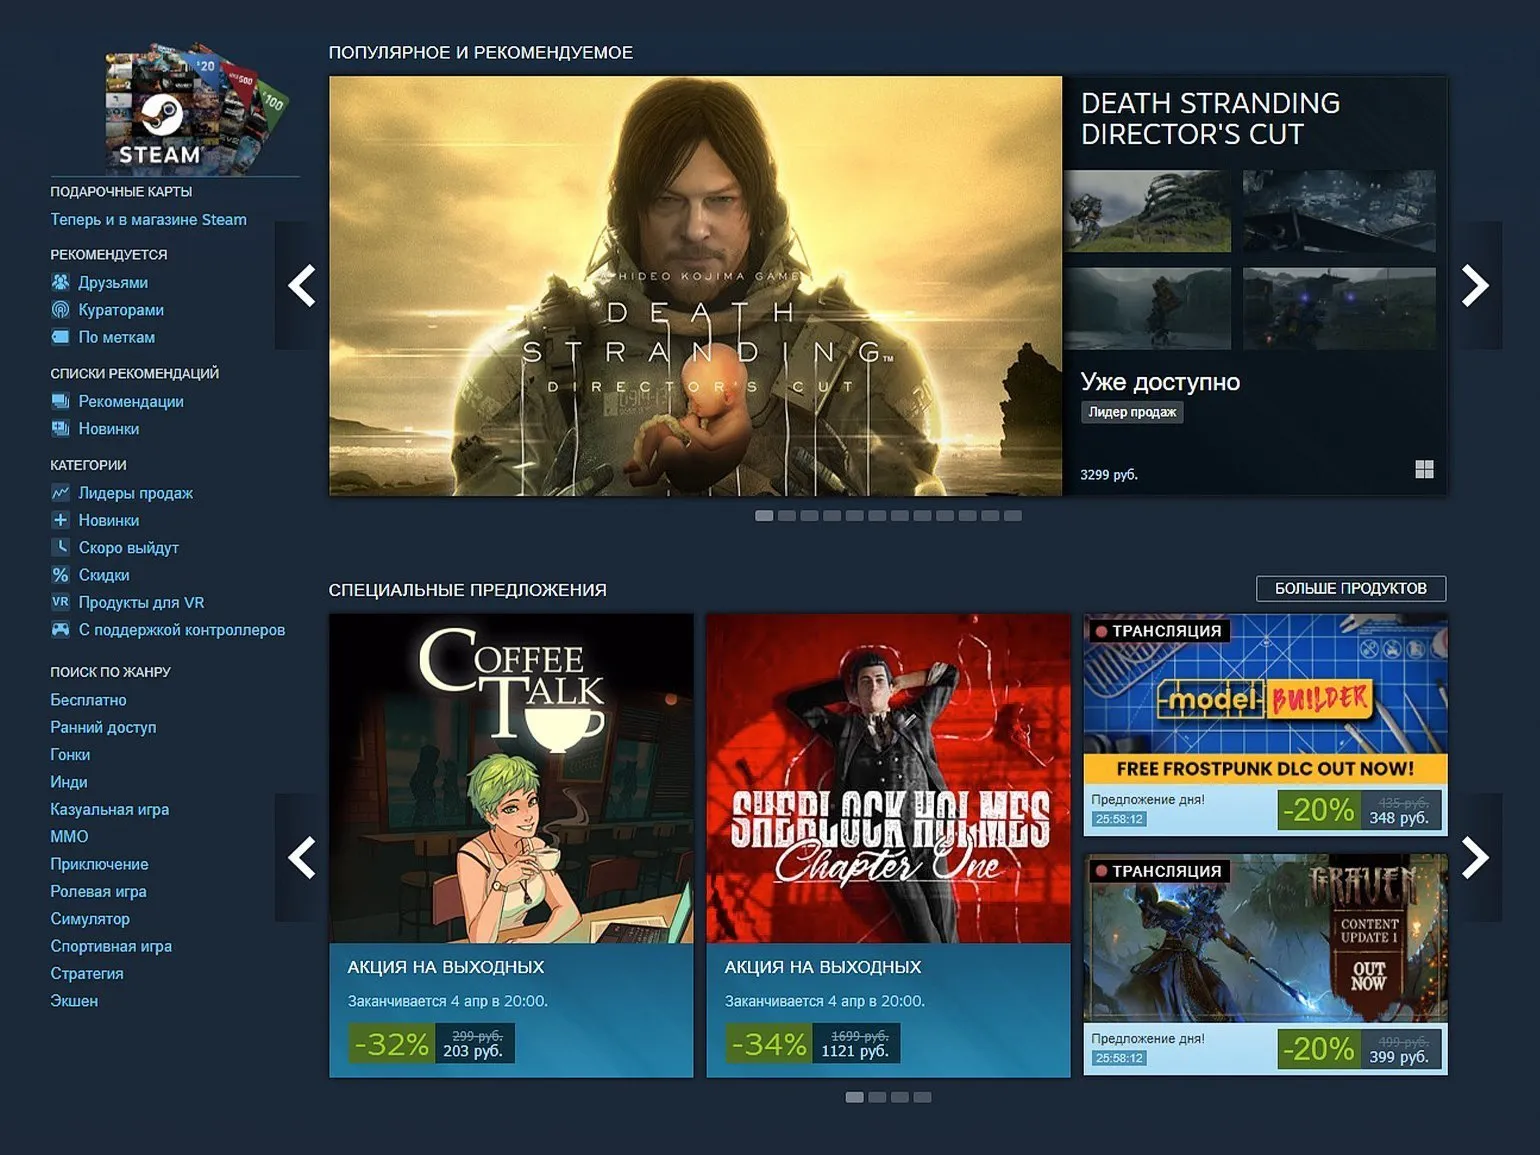Open the Ранний доступ genre link
The width and height of the screenshot is (1540, 1155).
pos(103,727)
